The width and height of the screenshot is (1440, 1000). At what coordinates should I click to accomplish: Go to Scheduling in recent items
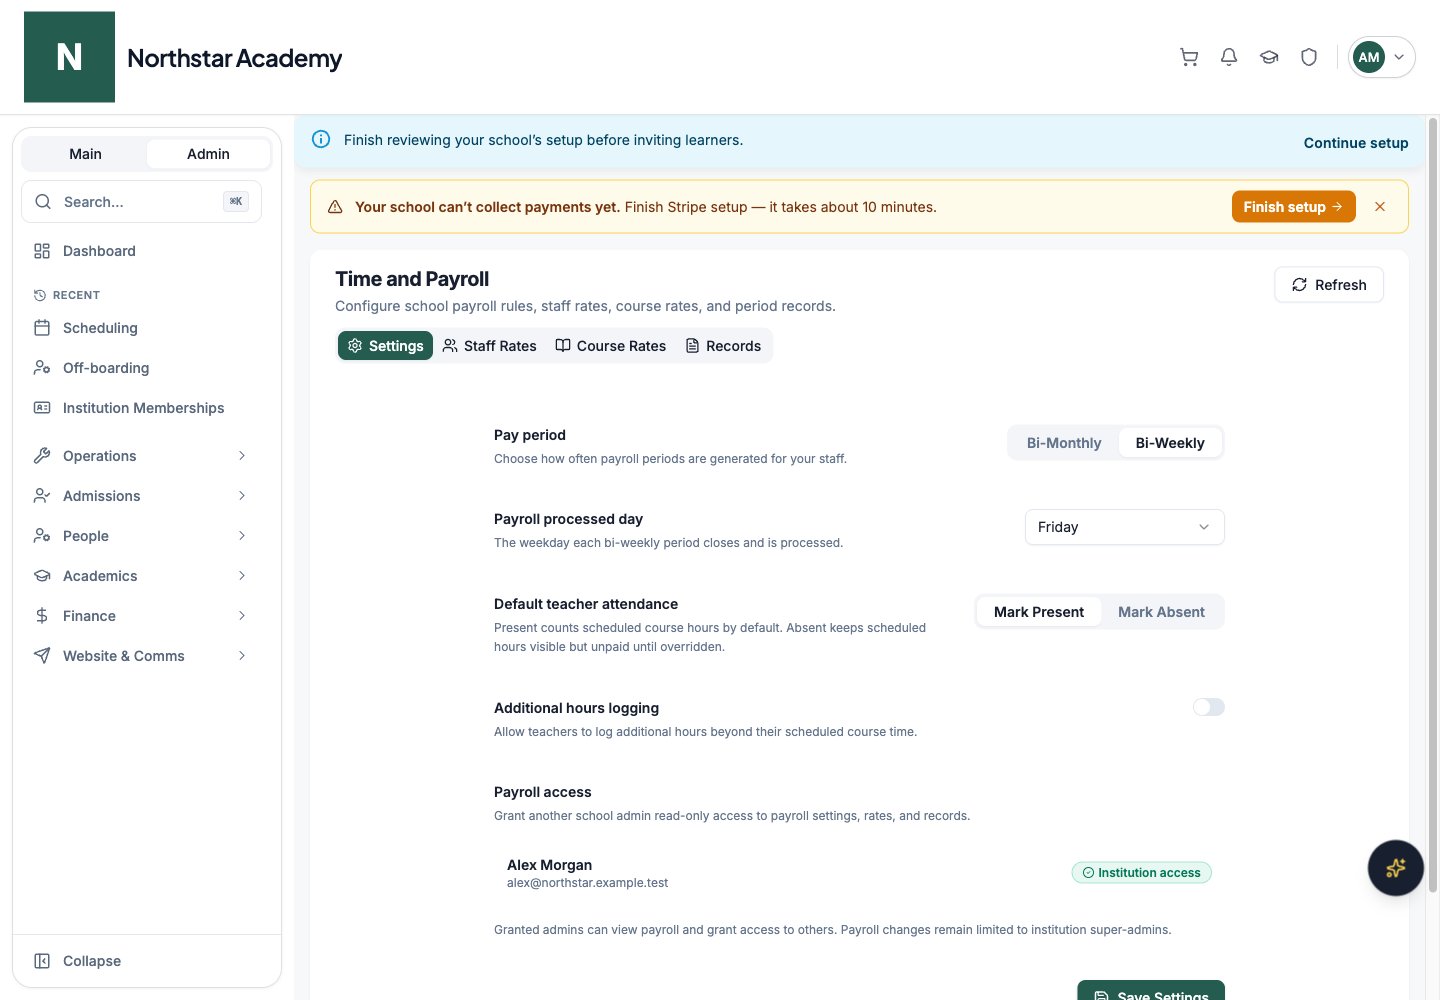[147, 328]
